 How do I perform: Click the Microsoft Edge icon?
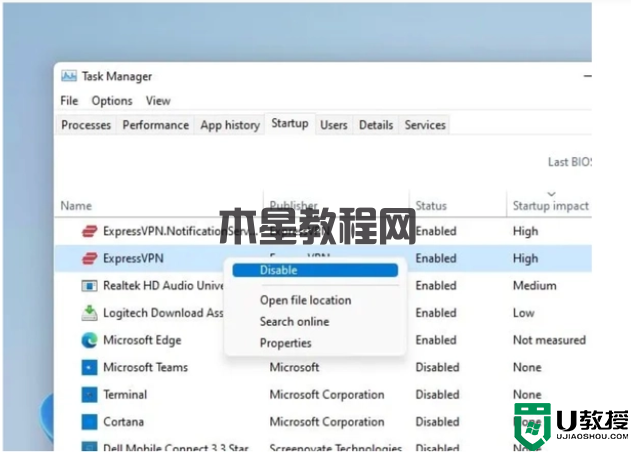(x=89, y=340)
